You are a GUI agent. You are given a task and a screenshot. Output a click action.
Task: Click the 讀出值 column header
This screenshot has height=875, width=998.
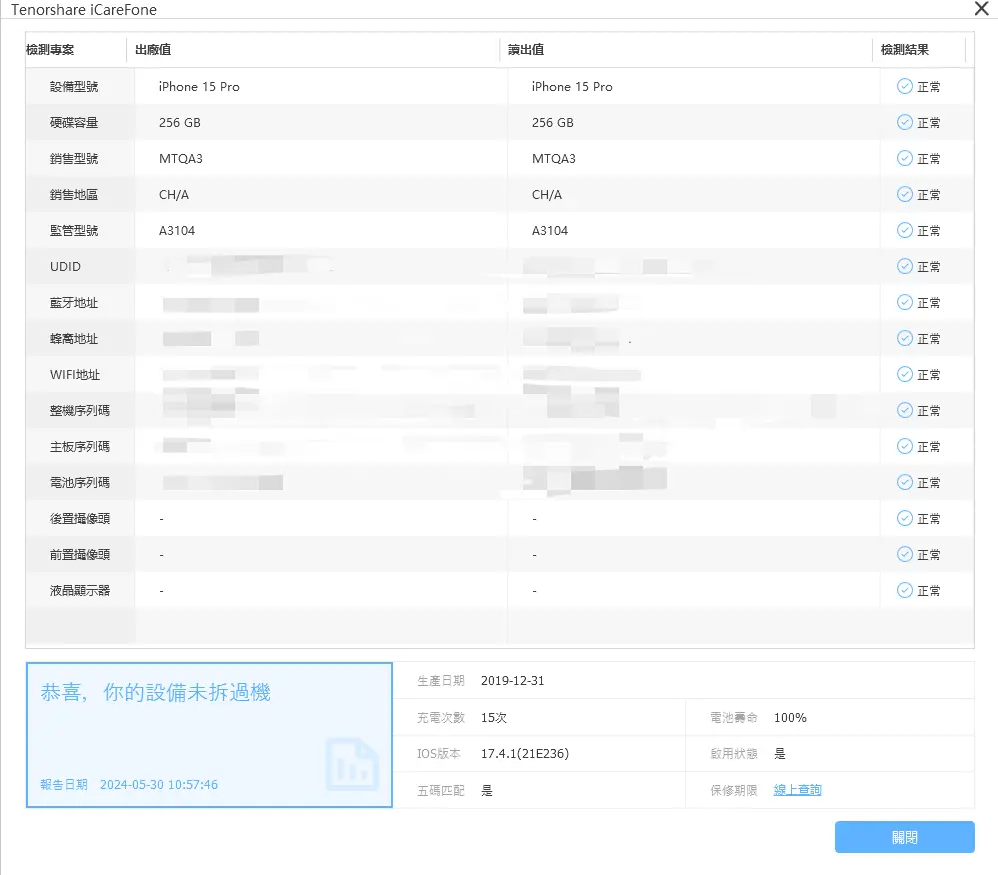526,50
